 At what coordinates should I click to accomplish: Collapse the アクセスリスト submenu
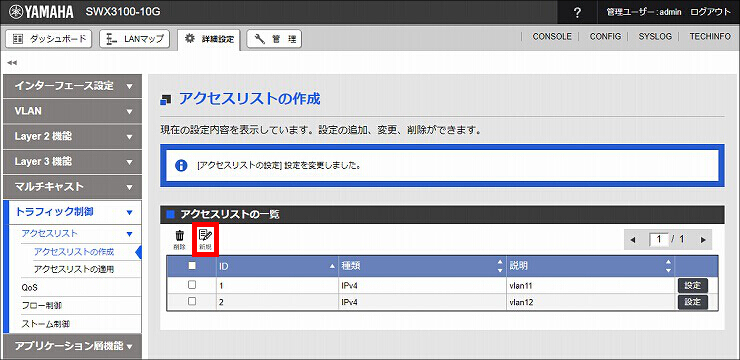tap(76, 234)
